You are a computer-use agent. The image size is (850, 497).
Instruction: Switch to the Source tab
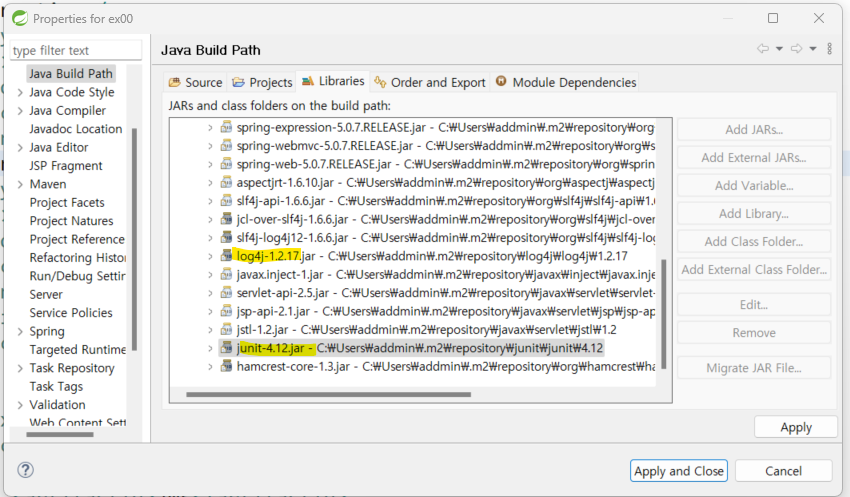(x=196, y=82)
